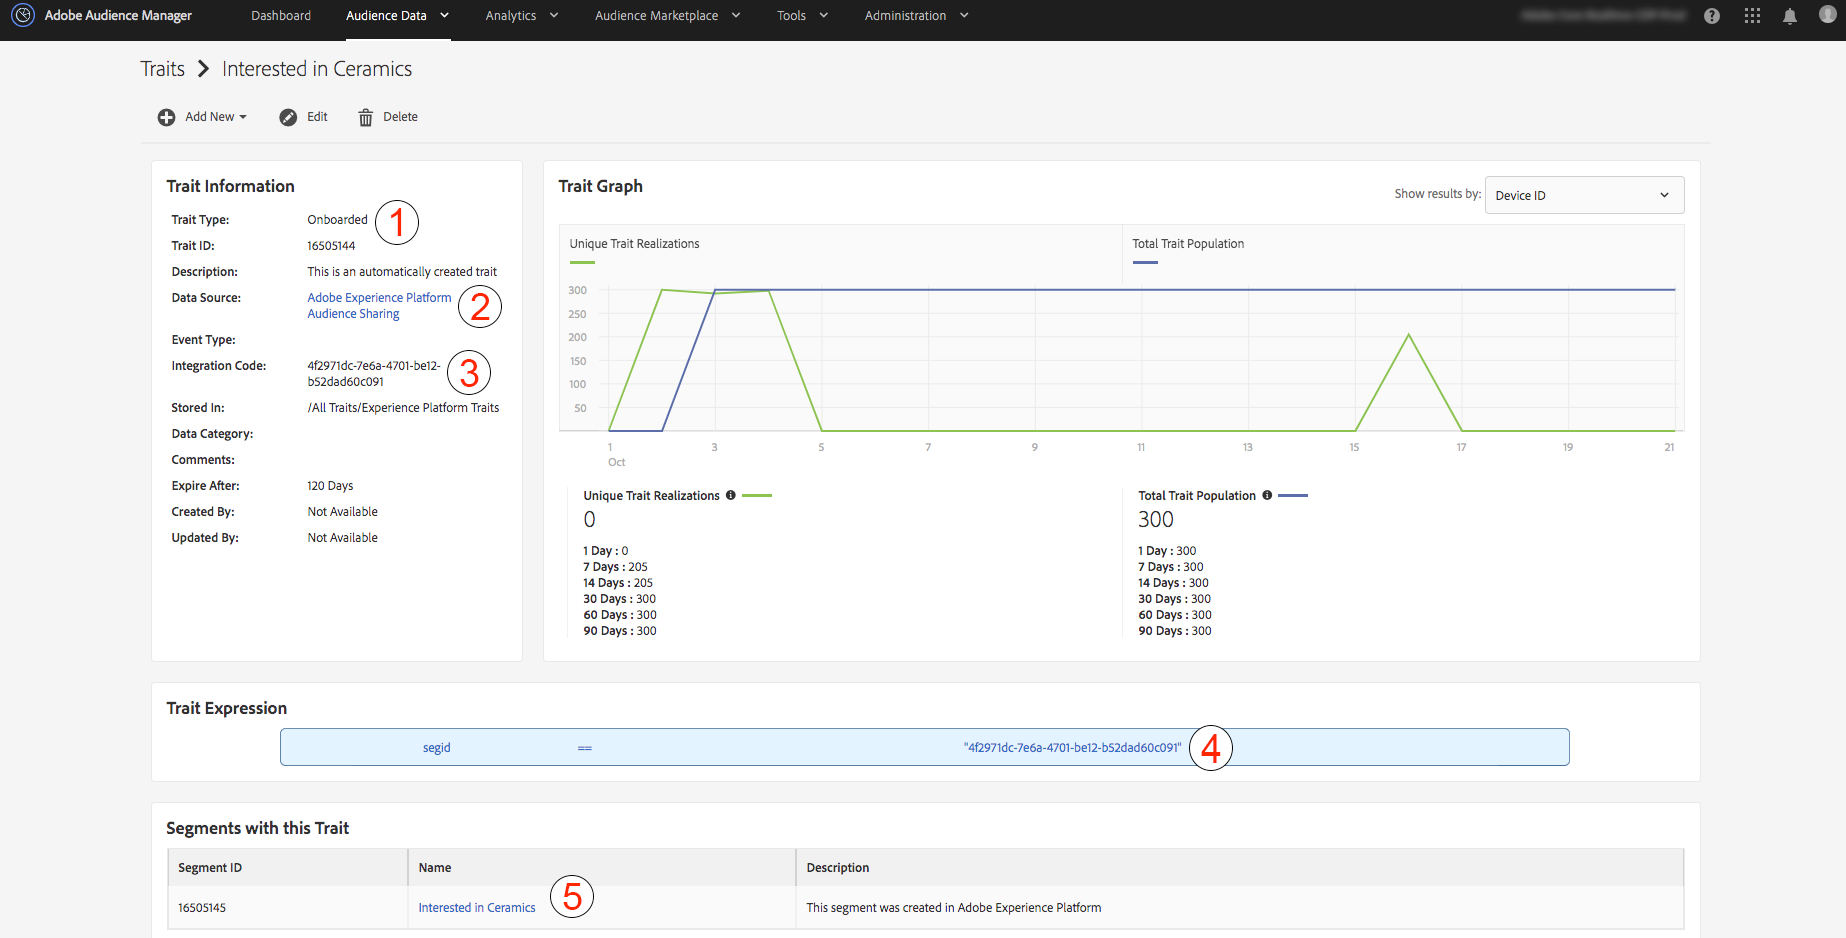Click the Delete button label

pos(400,117)
